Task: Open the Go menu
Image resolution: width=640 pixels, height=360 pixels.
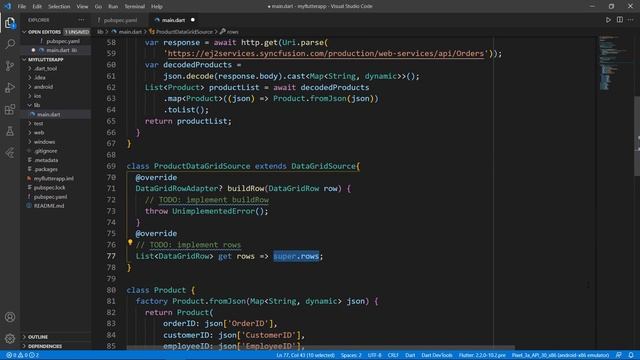Action: (x=98, y=7)
